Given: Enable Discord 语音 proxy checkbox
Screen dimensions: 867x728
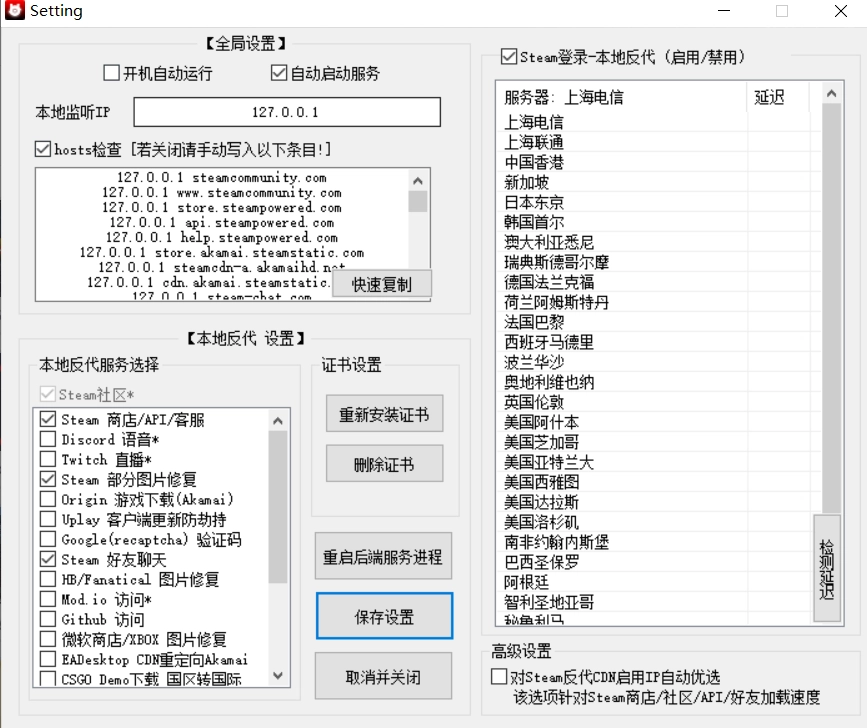Looking at the screenshot, I should (48, 440).
